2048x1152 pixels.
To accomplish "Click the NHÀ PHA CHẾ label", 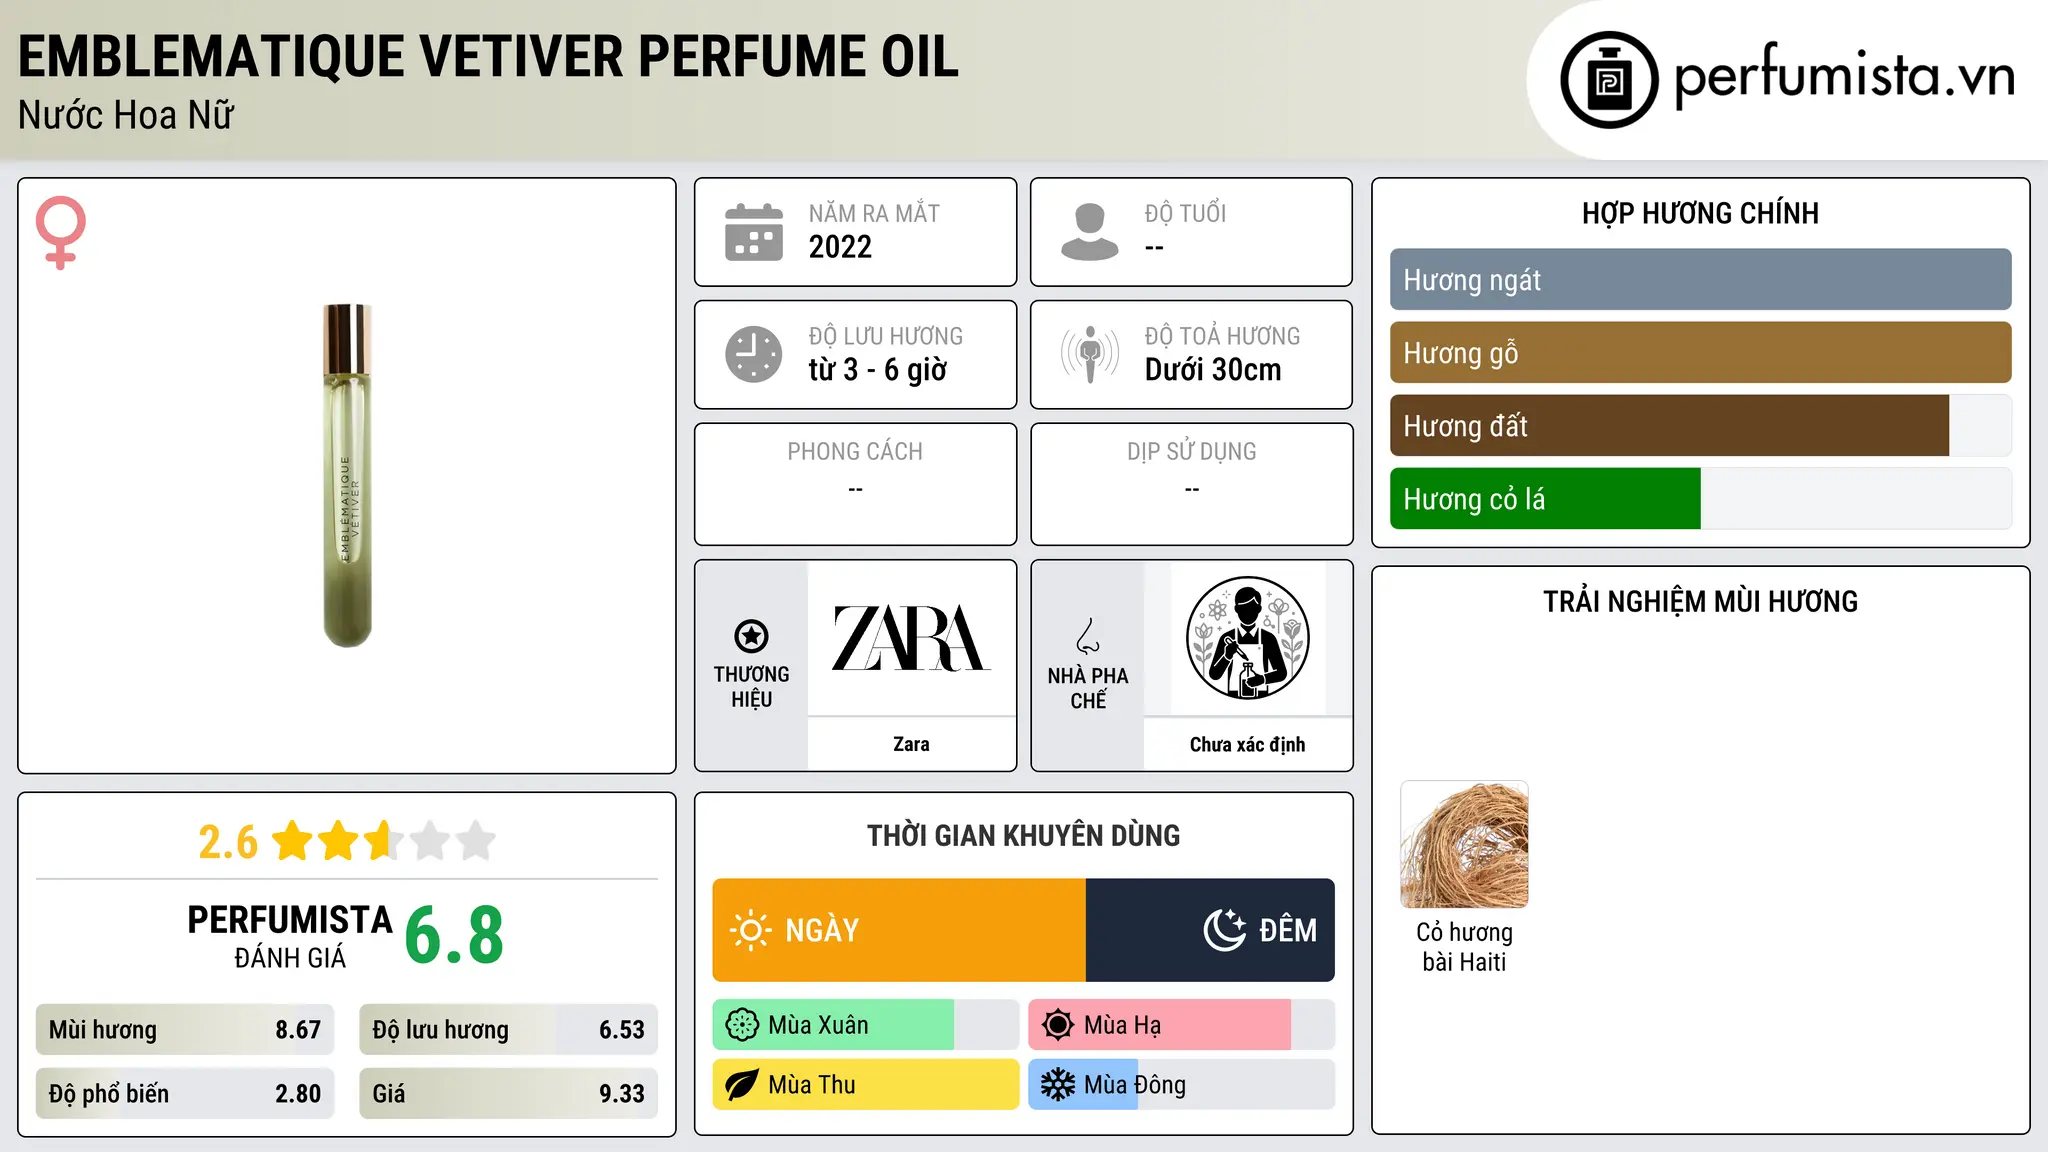I will tap(1088, 688).
